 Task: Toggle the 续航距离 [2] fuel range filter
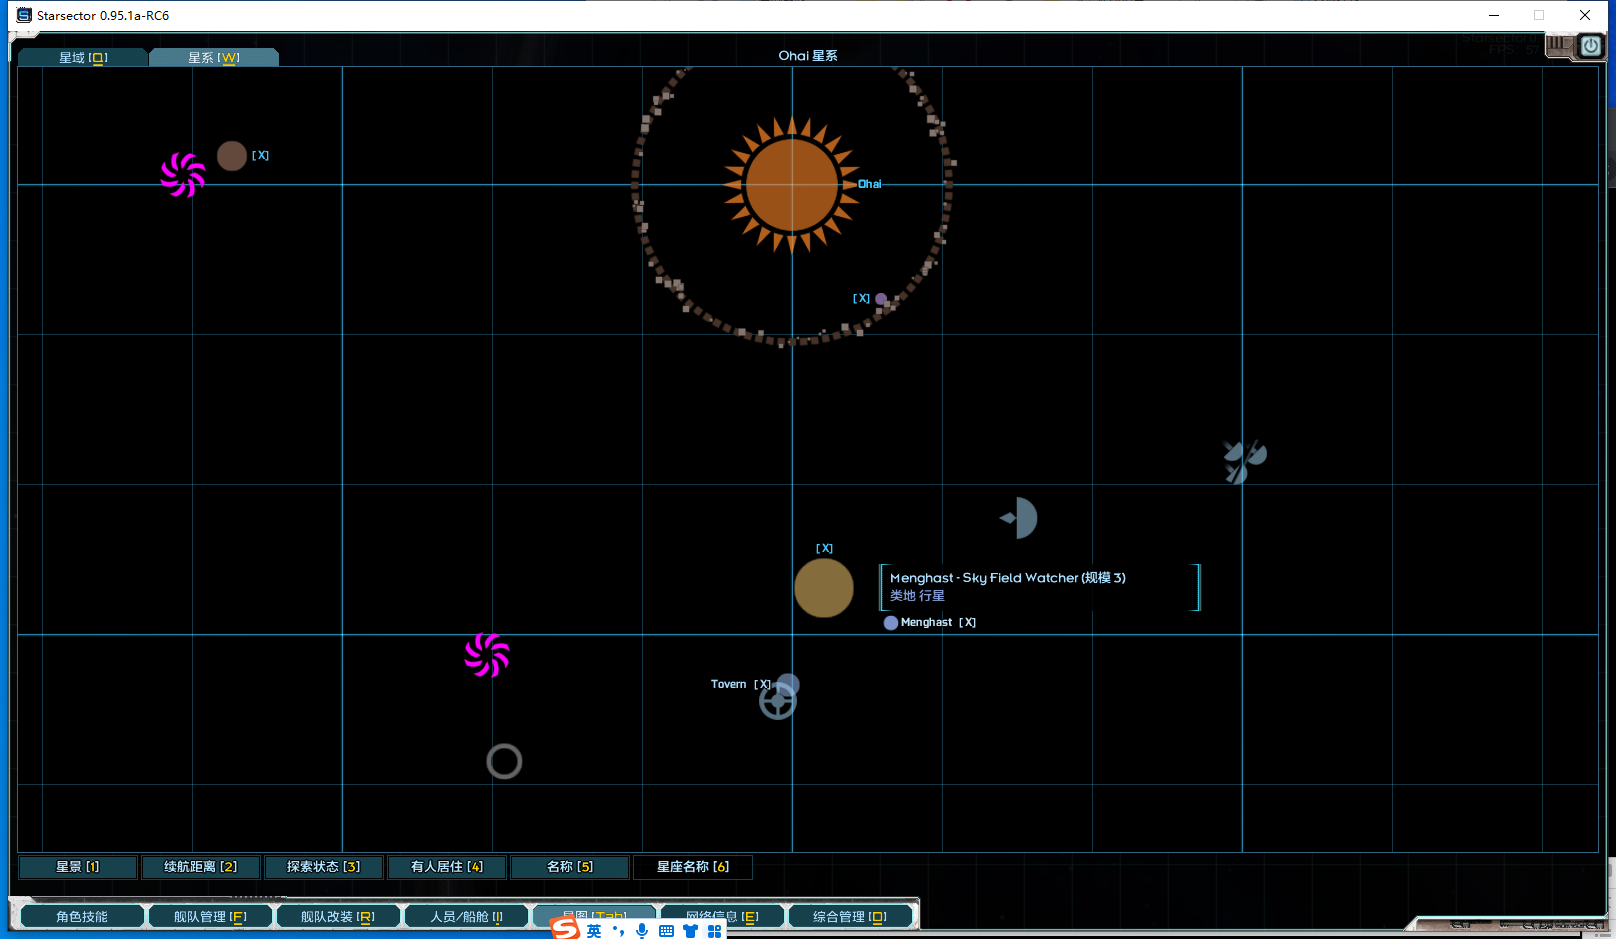(201, 867)
